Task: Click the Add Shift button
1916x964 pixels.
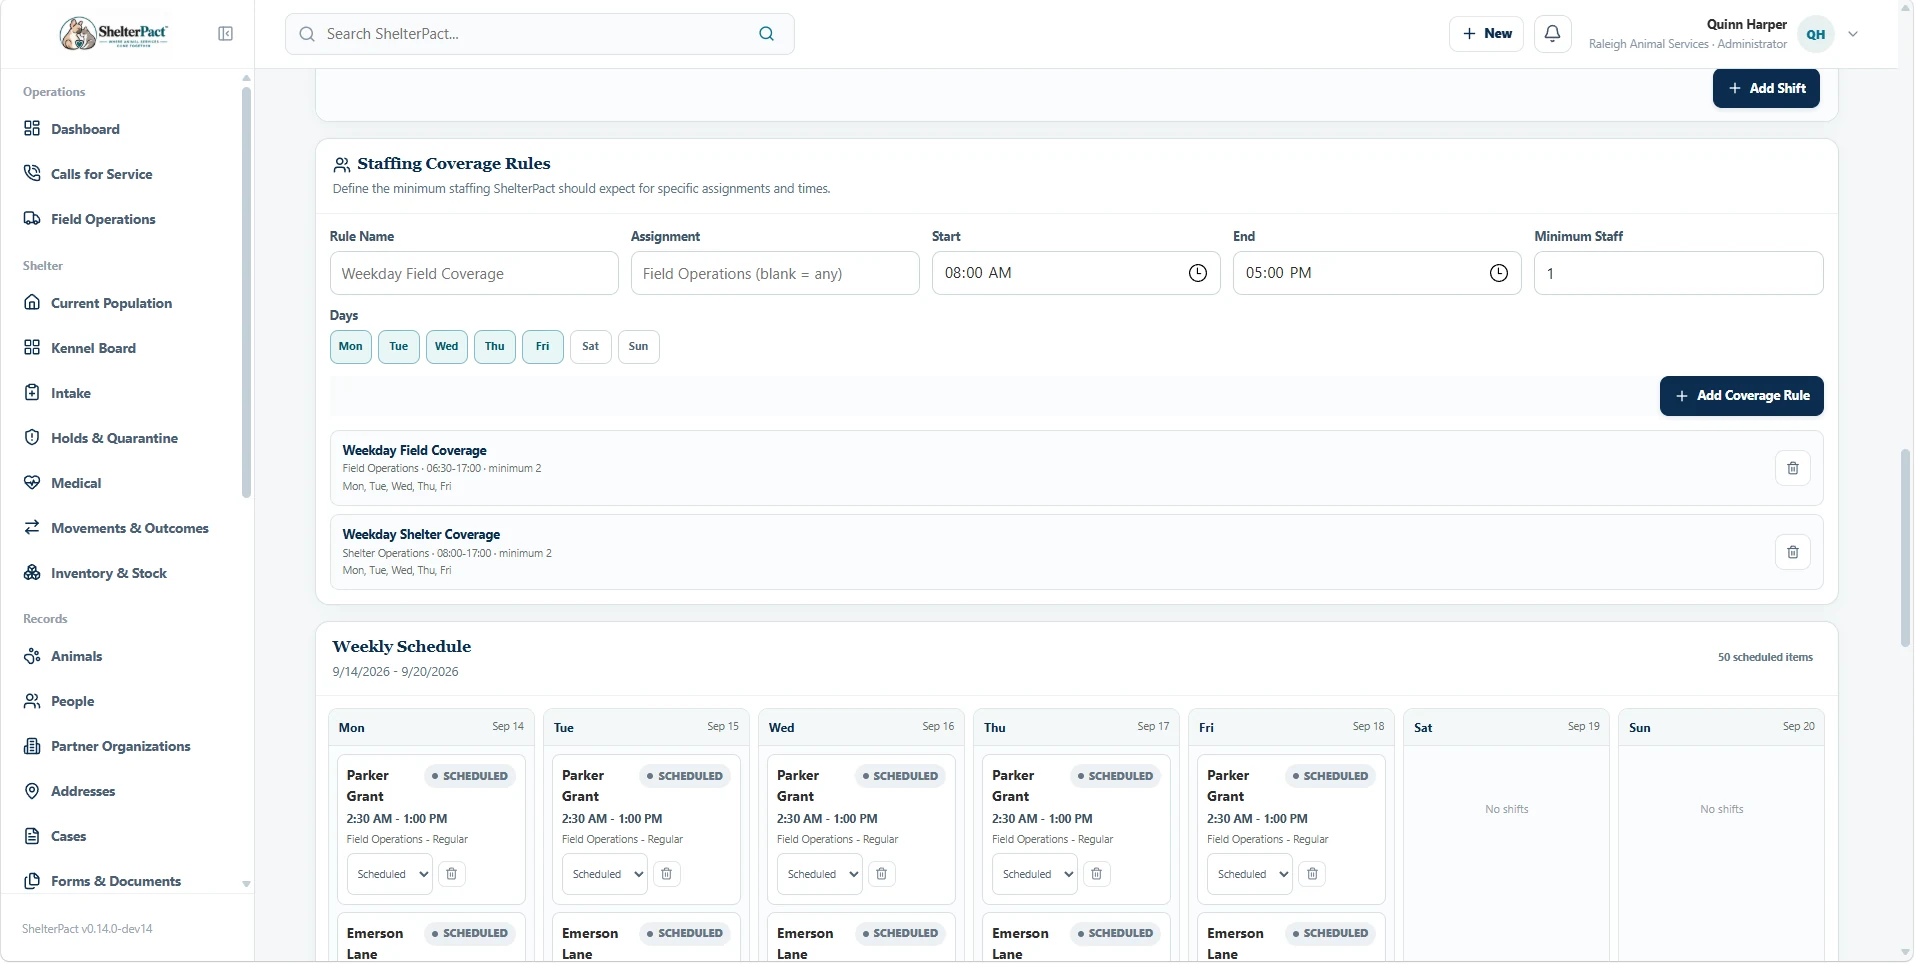Action: click(x=1766, y=88)
